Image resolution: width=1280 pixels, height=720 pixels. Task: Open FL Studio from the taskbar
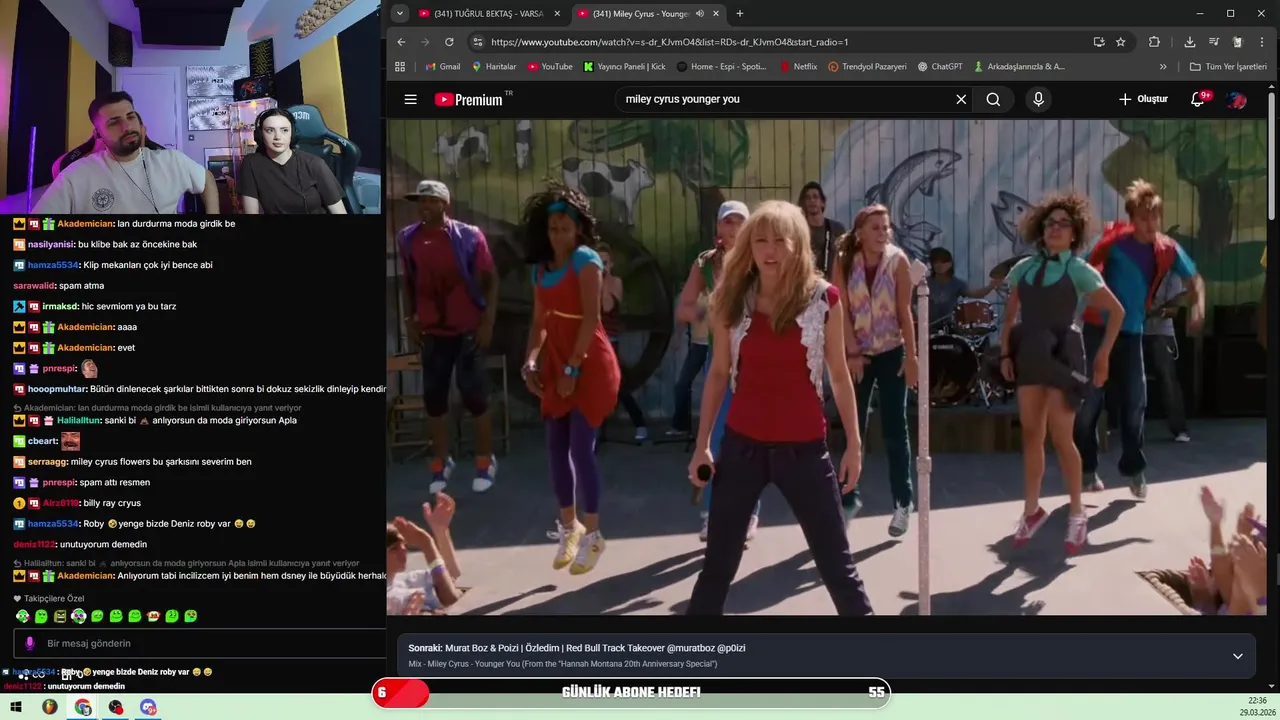tap(49, 707)
